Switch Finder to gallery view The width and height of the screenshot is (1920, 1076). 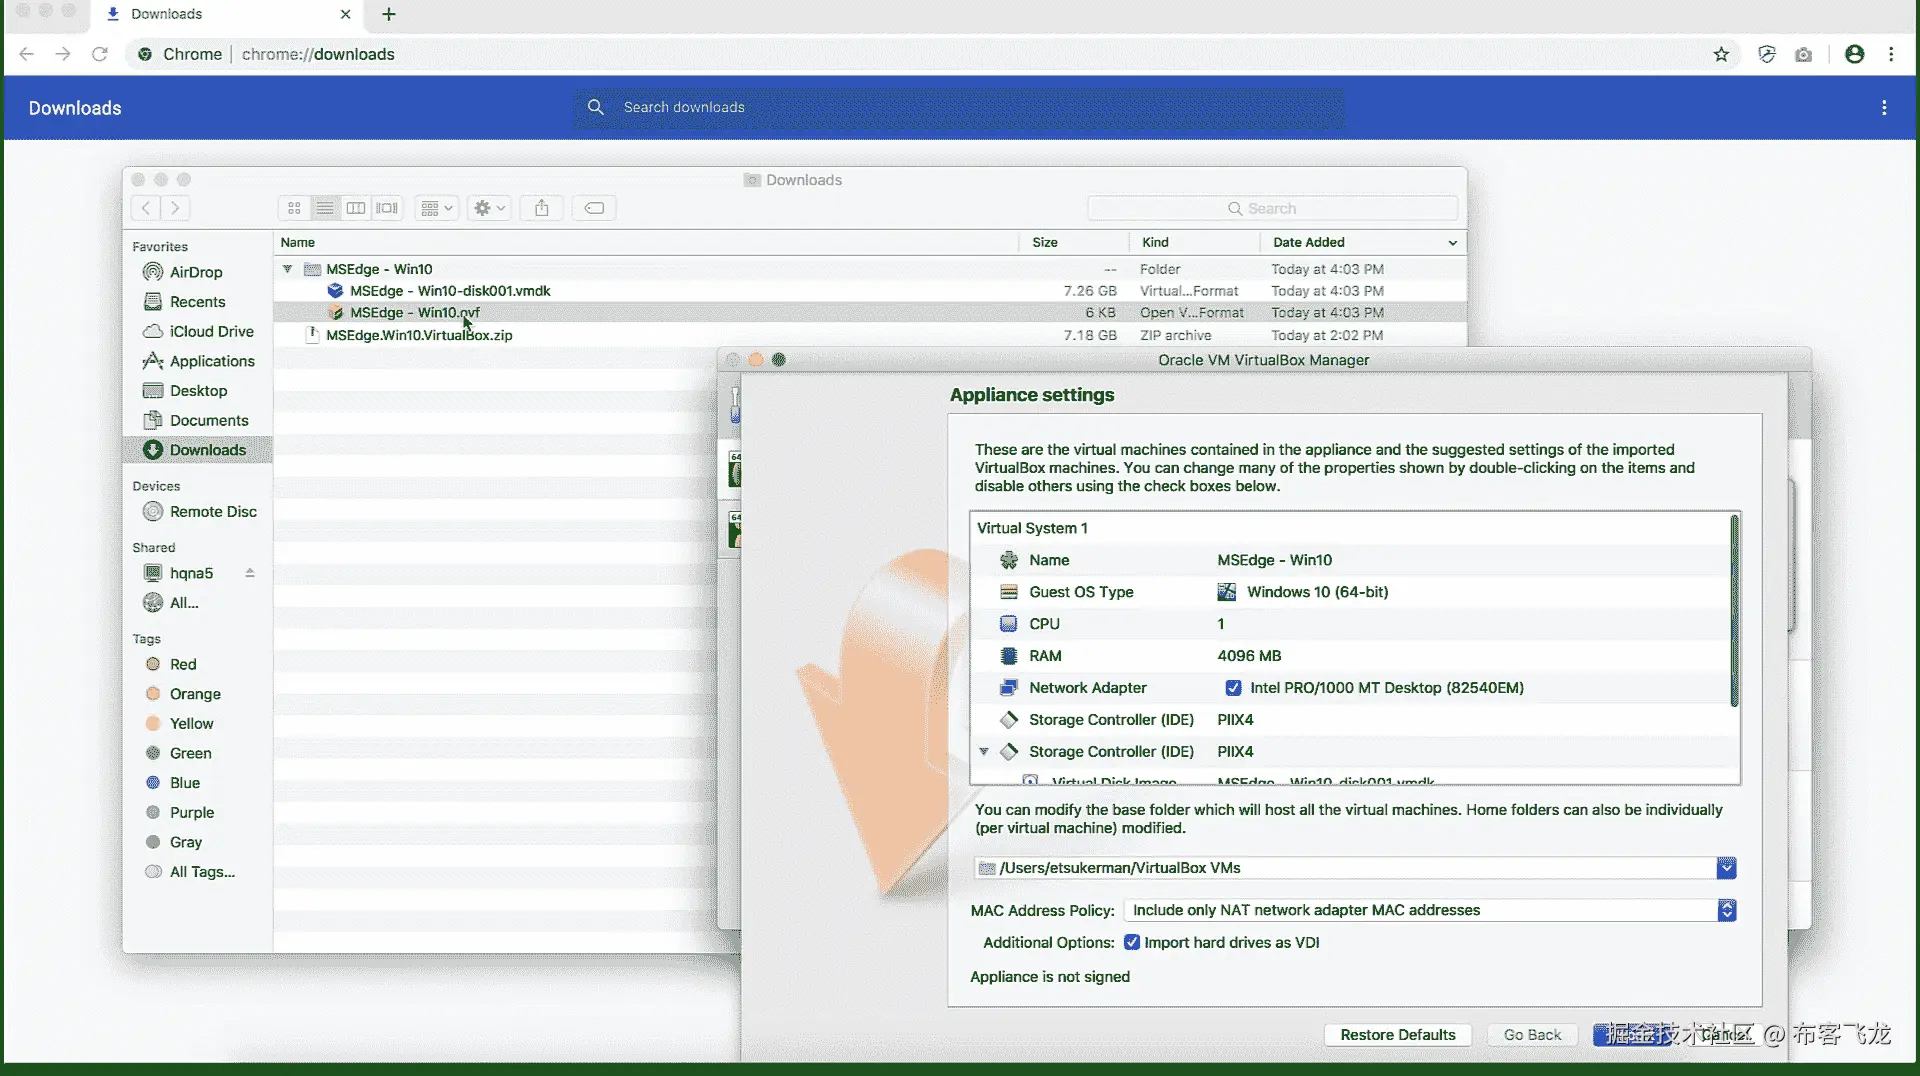coord(387,208)
